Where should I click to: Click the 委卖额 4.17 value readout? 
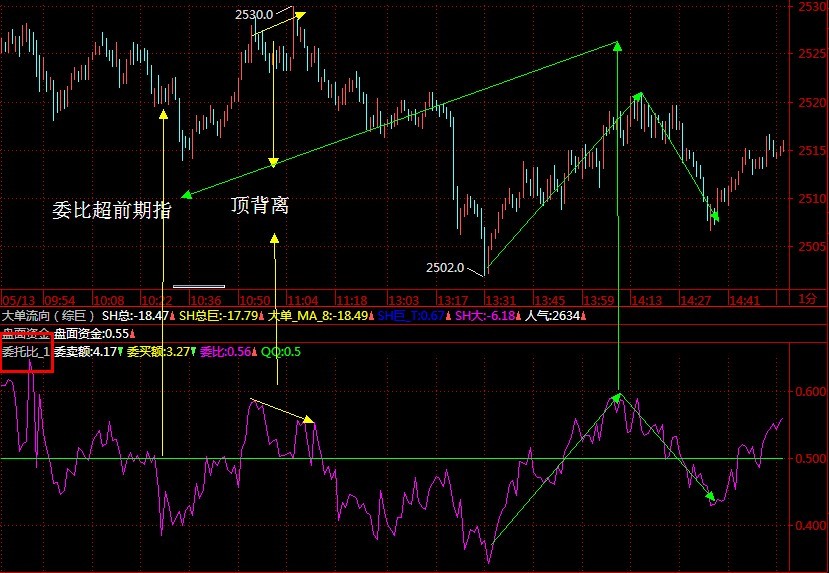point(86,352)
